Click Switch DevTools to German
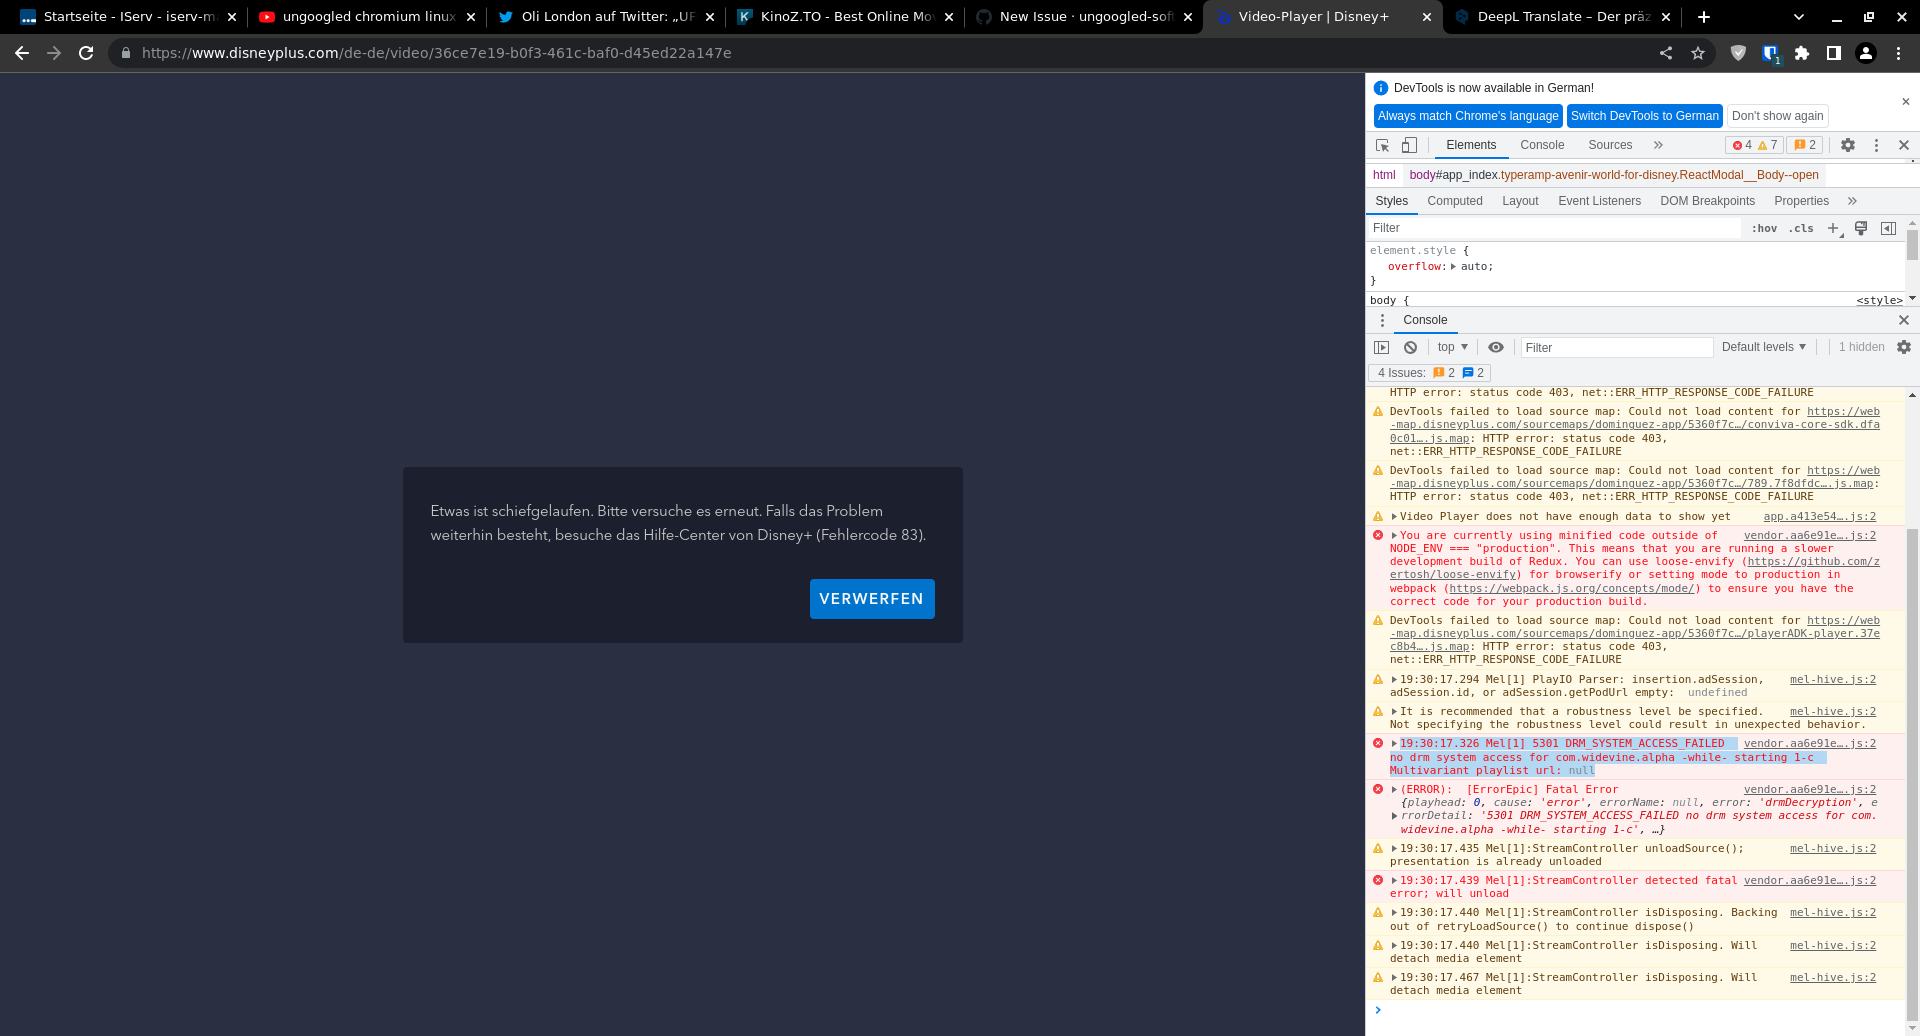 tap(1644, 116)
